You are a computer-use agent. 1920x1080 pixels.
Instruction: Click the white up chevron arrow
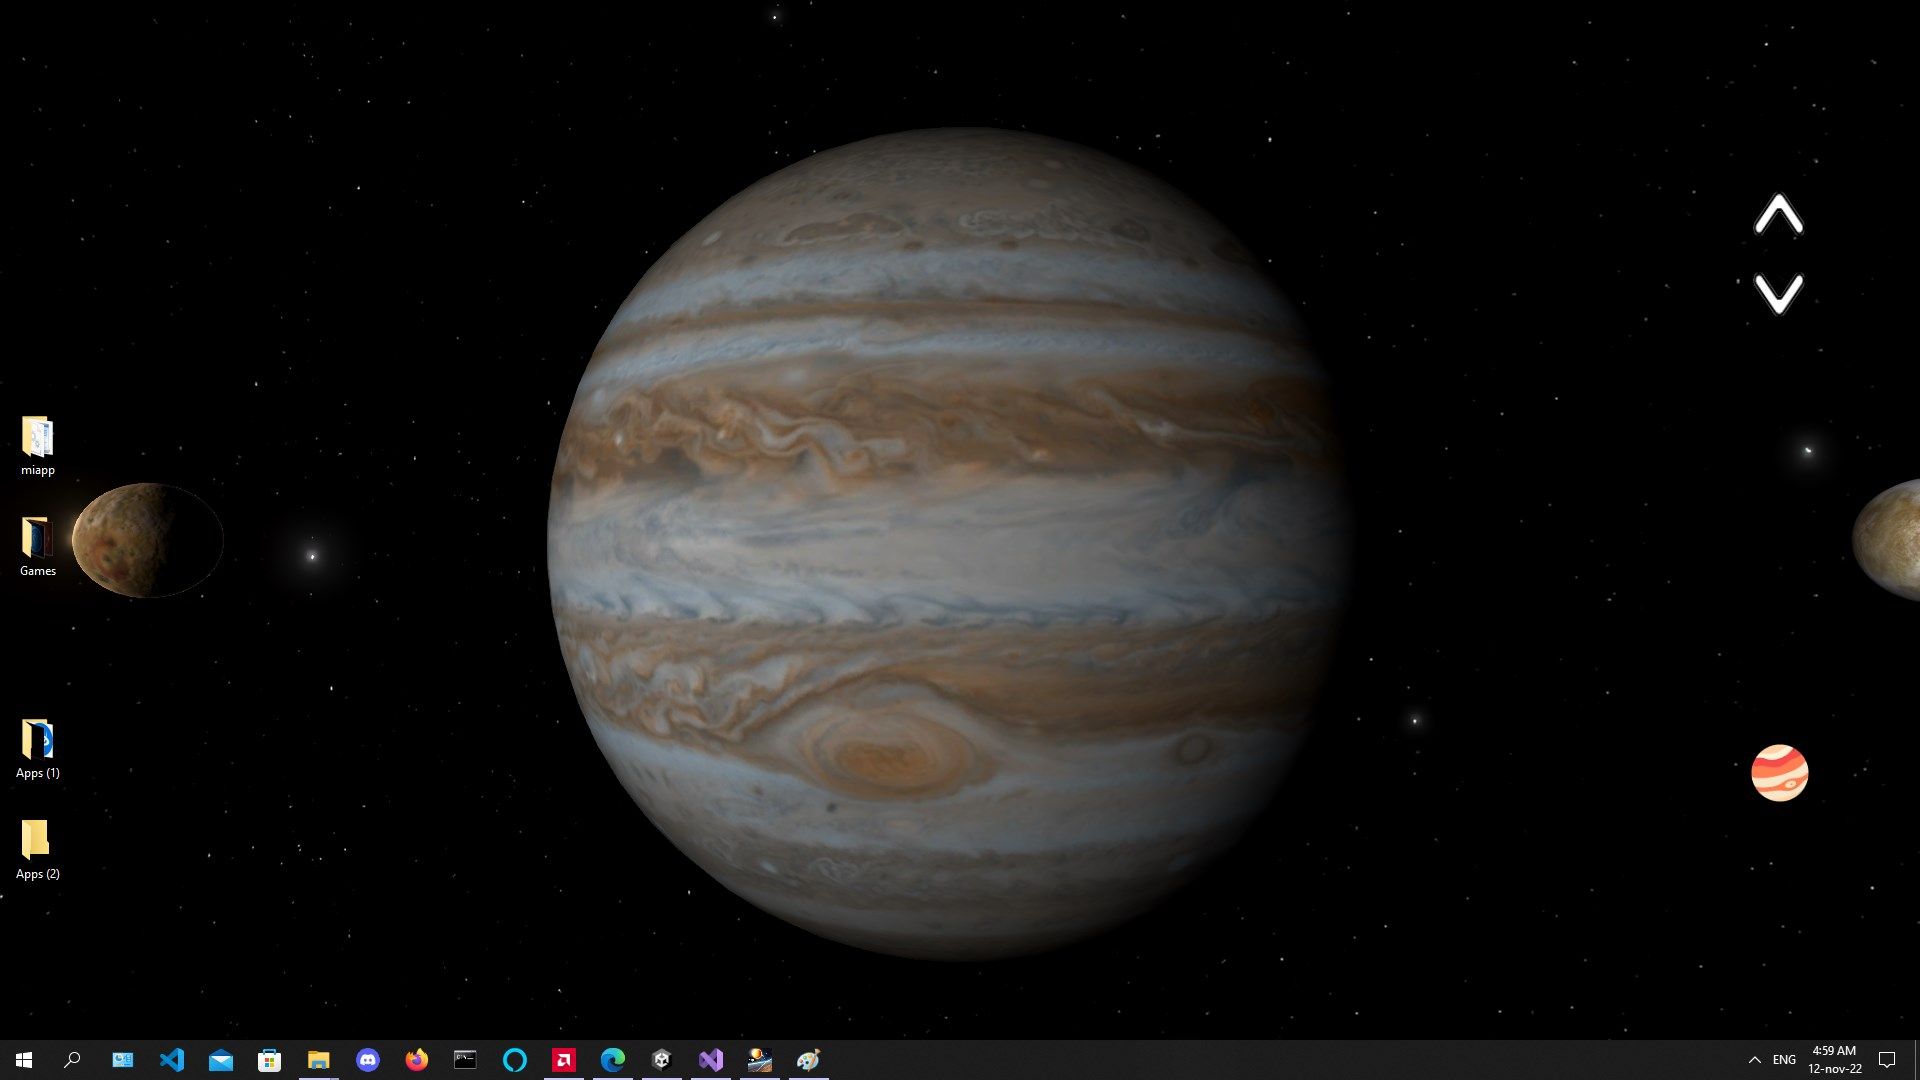click(x=1778, y=215)
